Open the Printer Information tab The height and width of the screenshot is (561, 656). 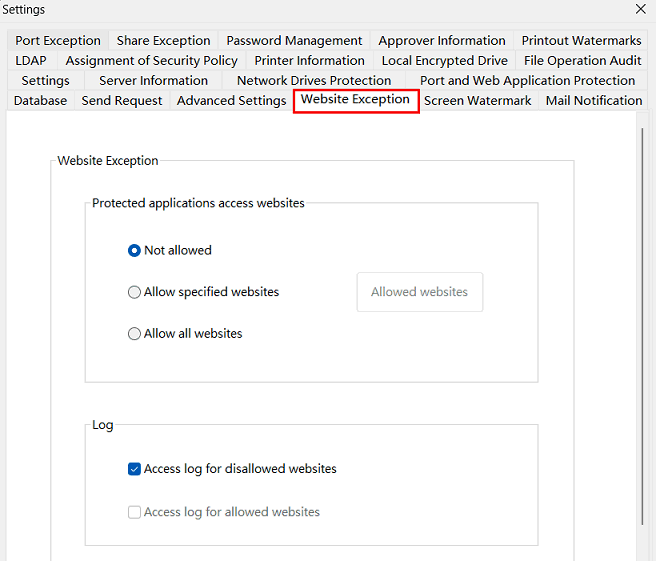click(309, 61)
